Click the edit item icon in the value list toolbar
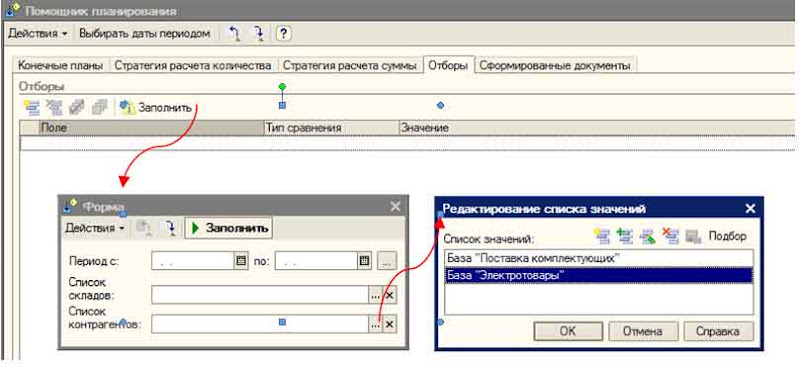The width and height of the screenshot is (800, 369). (x=647, y=236)
